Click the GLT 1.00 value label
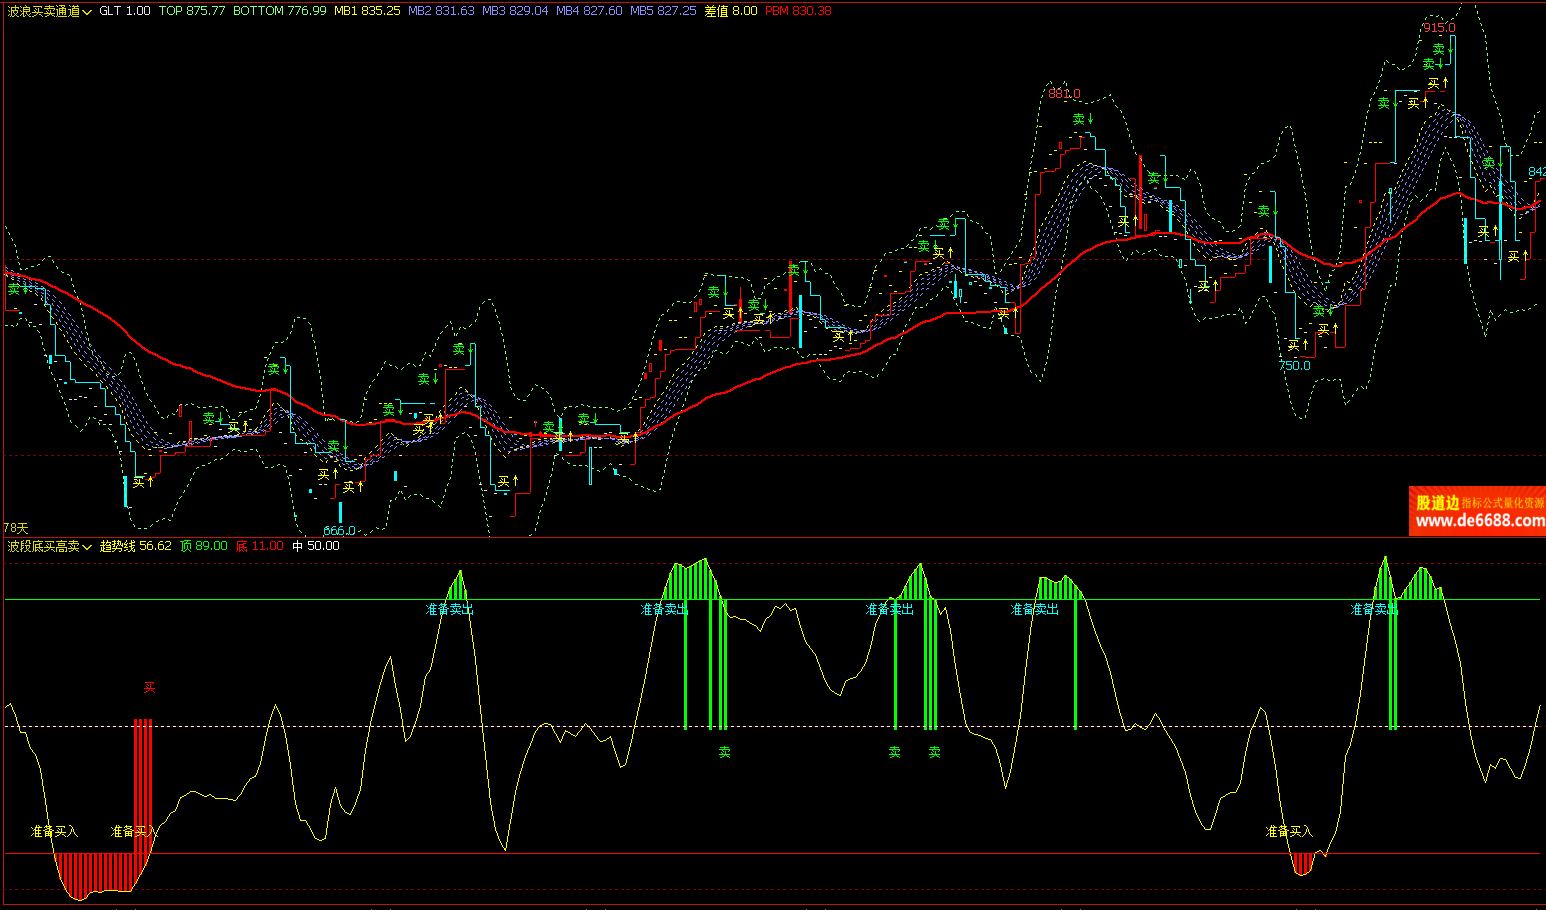Viewport: 1546px width, 910px height. [124, 11]
